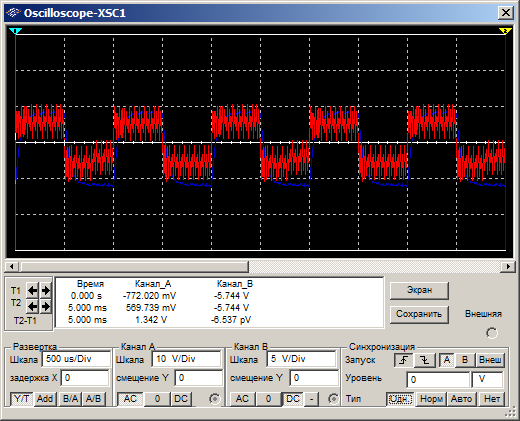Click Канал B смещение Y field
Viewport: 520px width, 421px height.
(314, 378)
